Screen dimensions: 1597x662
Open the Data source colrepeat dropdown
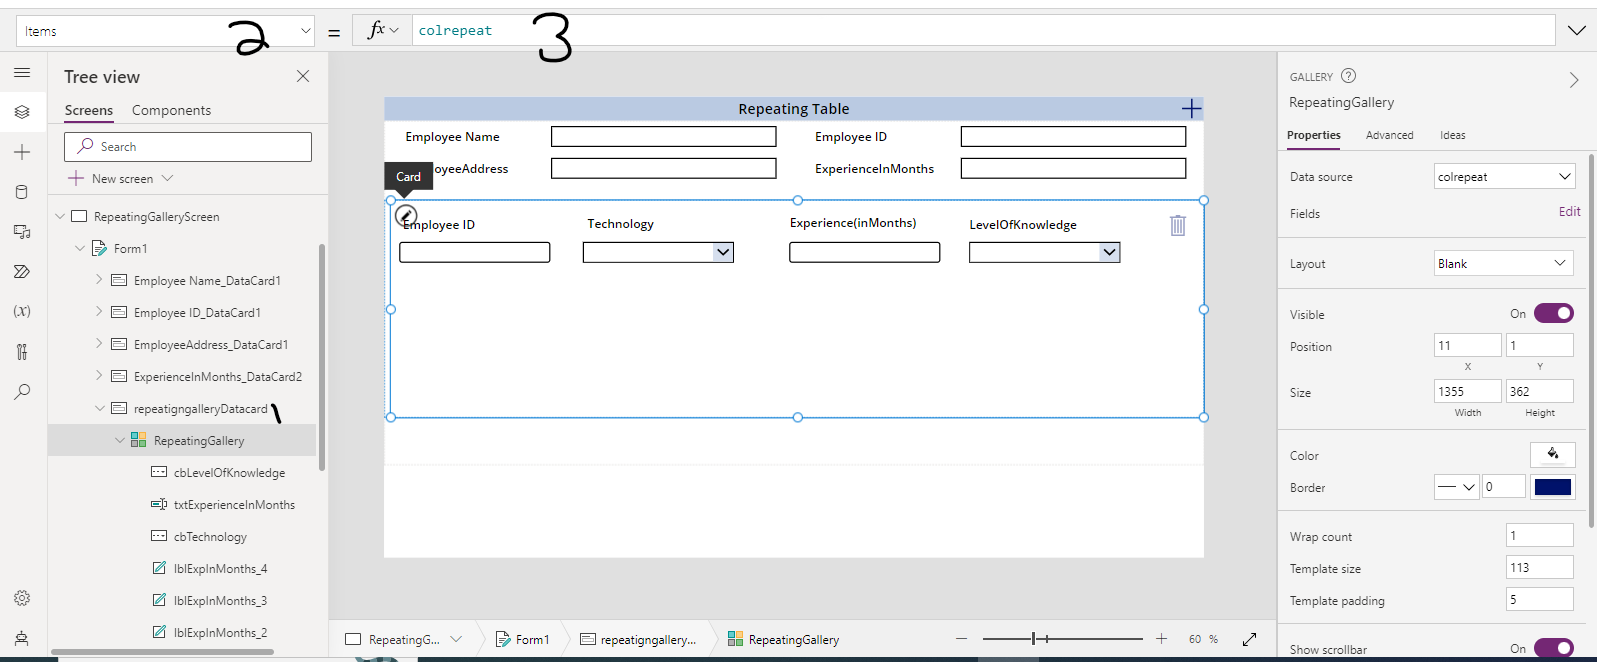point(1504,177)
